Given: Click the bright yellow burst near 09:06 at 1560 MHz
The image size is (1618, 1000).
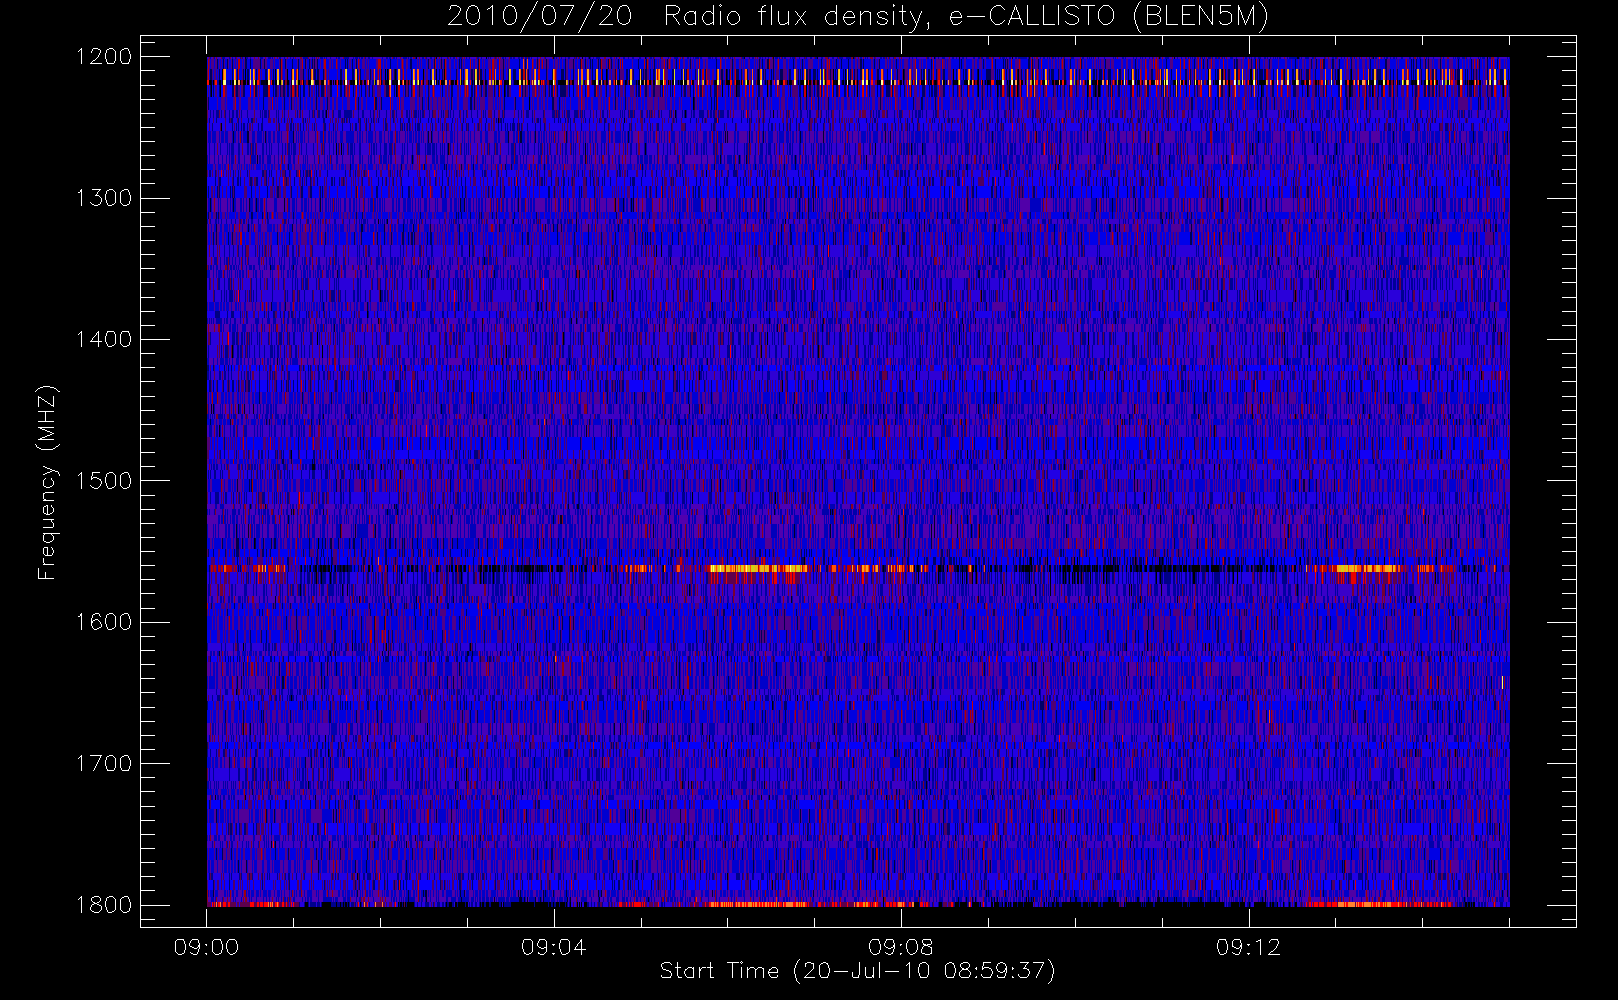Looking at the screenshot, I should 758,568.
